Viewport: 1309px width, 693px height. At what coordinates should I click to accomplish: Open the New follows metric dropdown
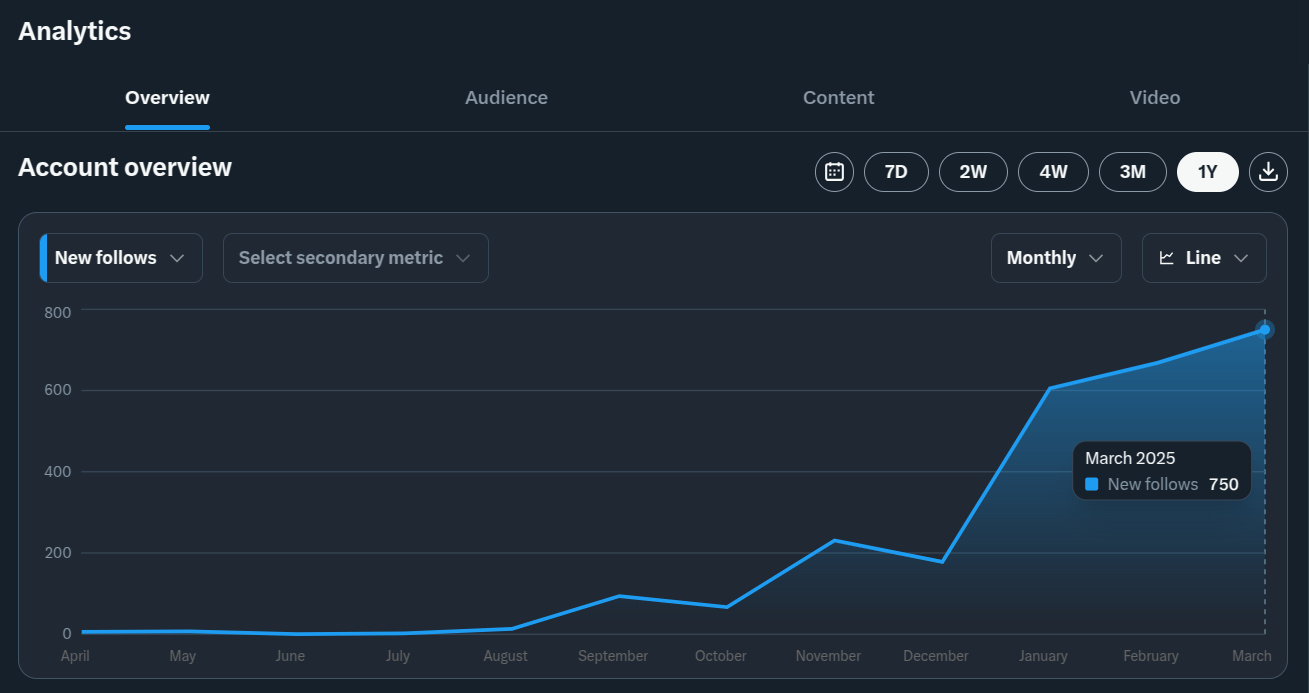click(x=121, y=258)
